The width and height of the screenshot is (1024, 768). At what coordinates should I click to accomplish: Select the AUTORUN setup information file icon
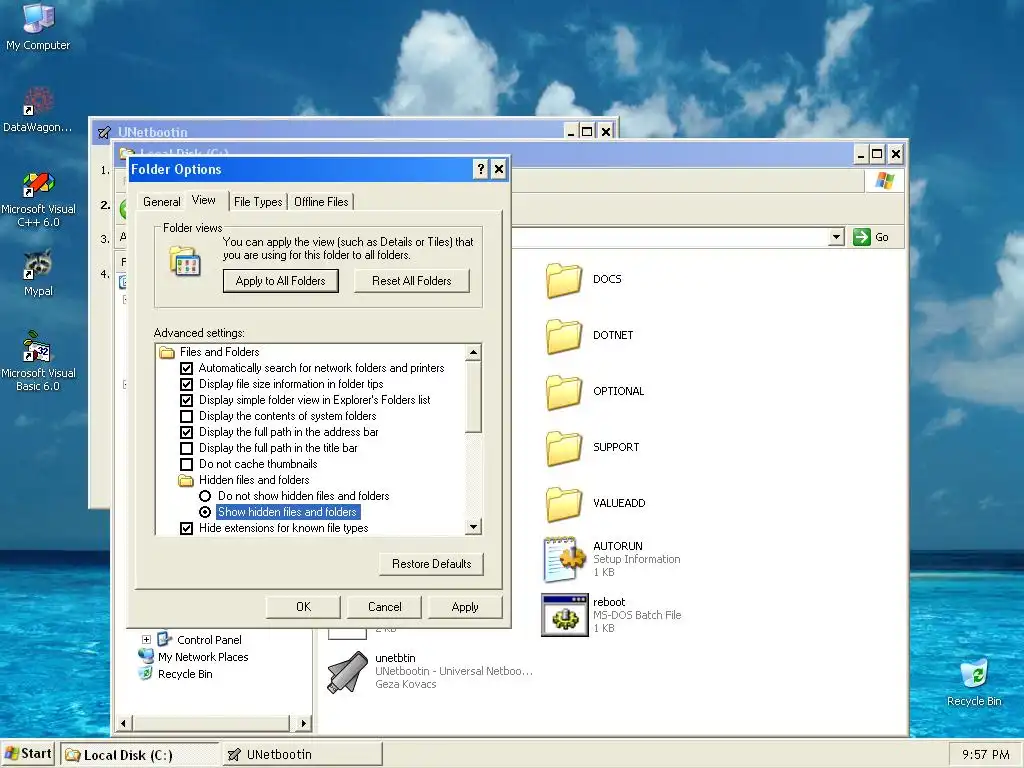564,559
